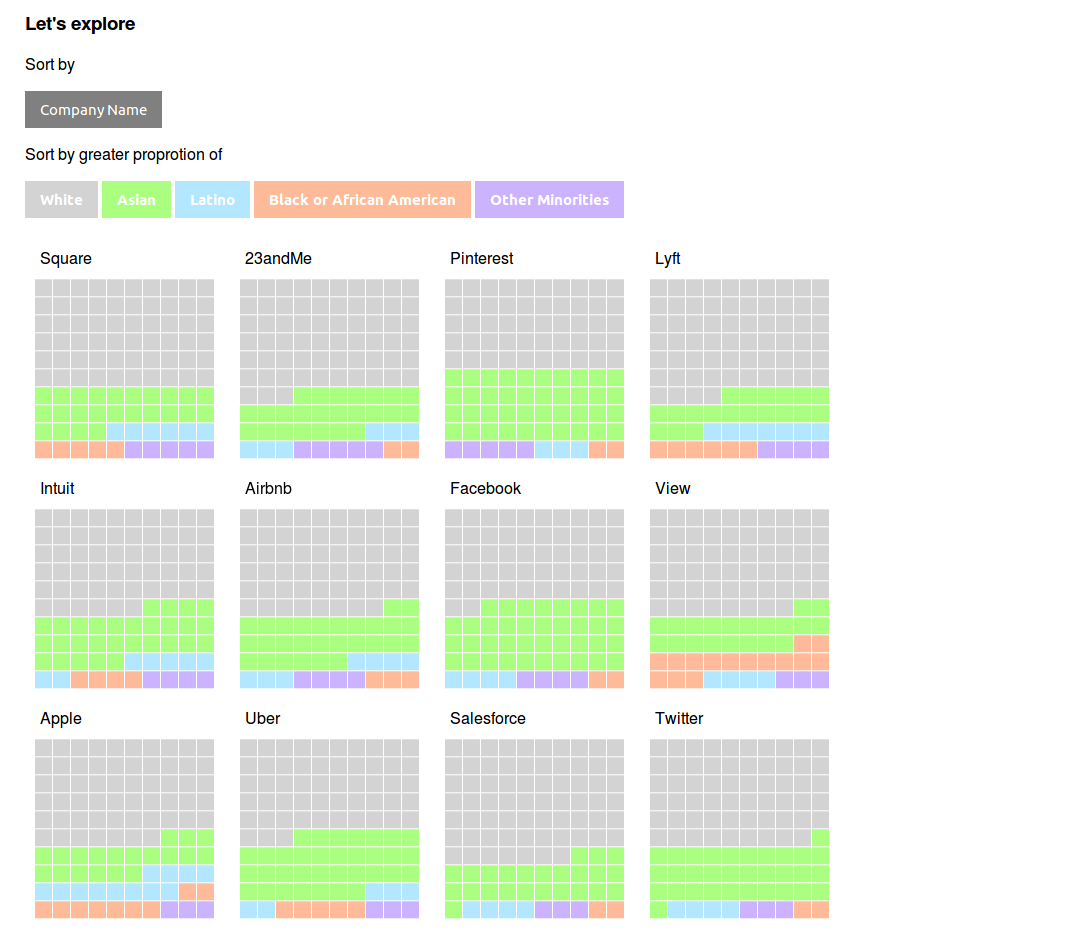The image size is (1076, 931).
Task: Click the Company Name sort button
Action: click(x=93, y=110)
